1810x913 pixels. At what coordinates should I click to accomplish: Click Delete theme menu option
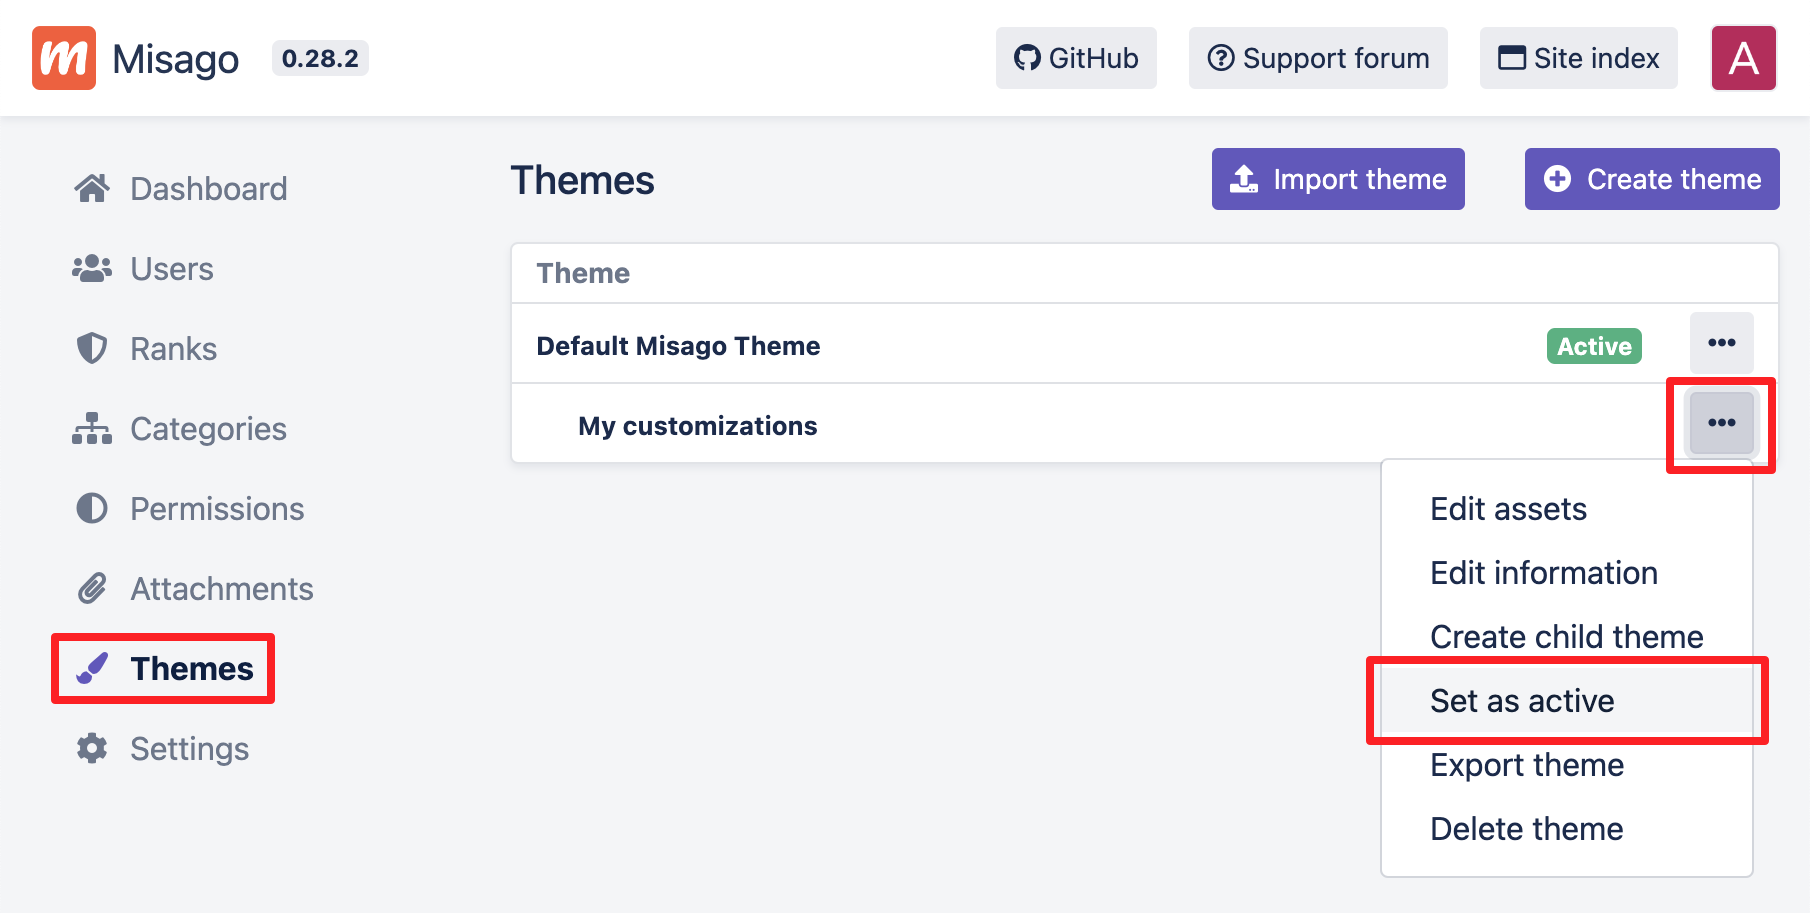1526,829
